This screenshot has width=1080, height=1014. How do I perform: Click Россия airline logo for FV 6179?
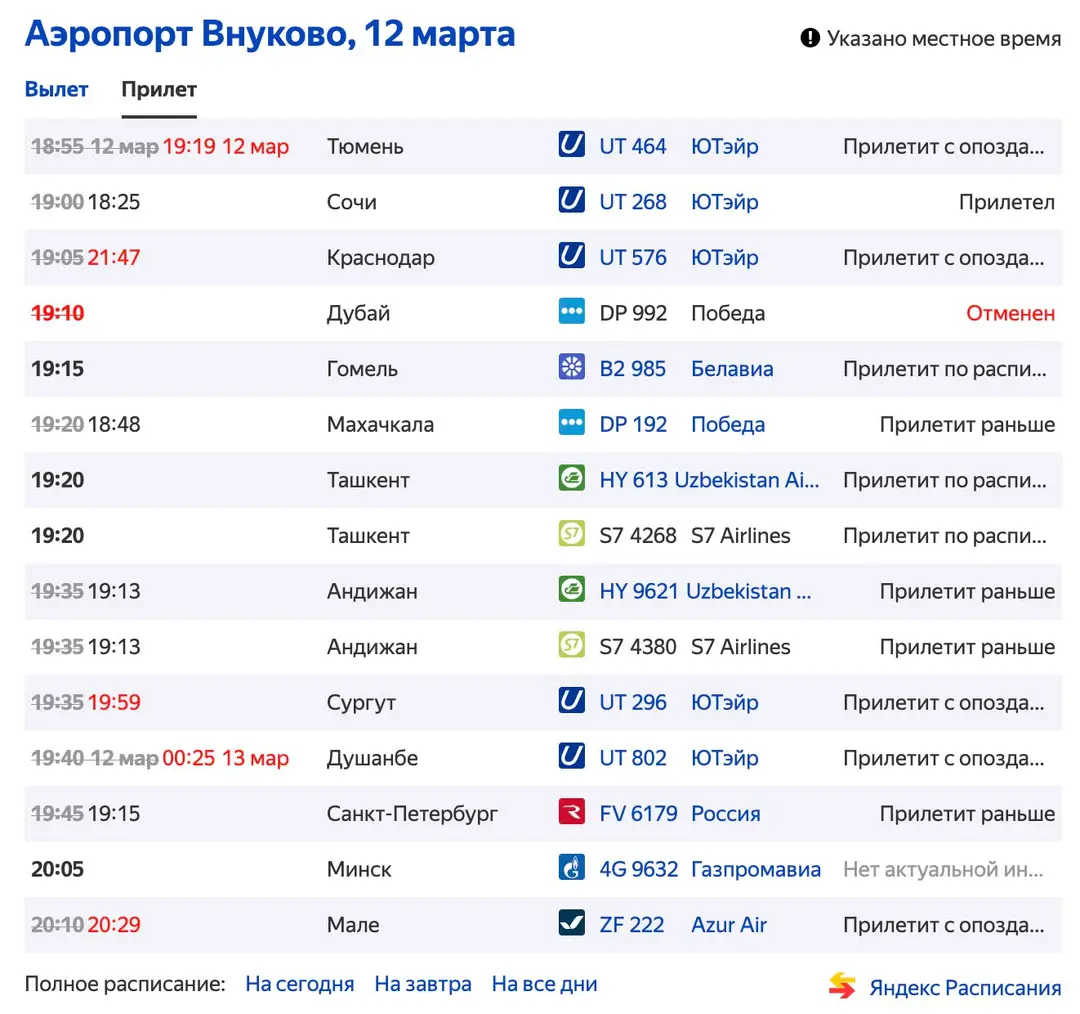[571, 813]
